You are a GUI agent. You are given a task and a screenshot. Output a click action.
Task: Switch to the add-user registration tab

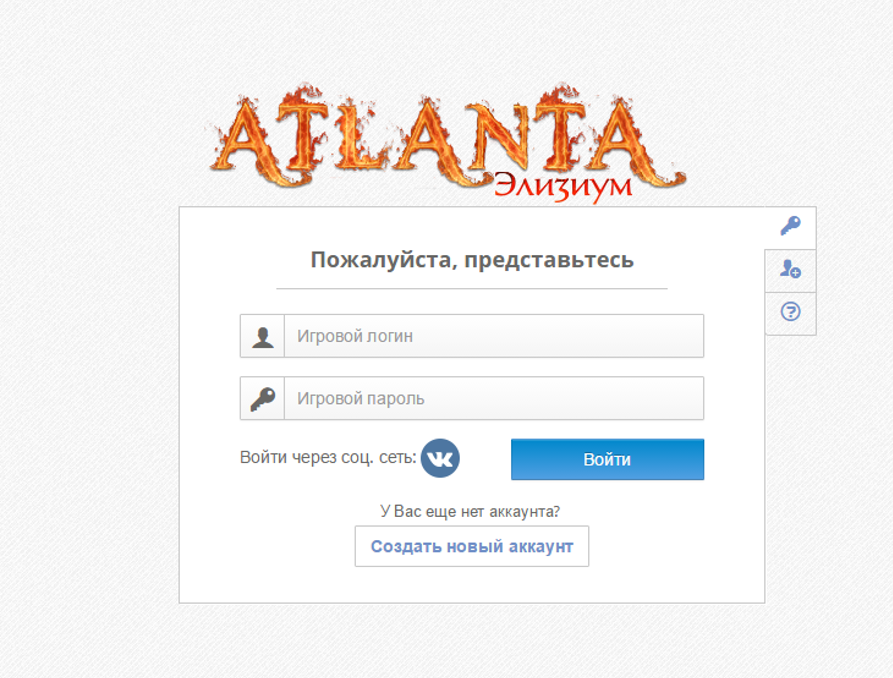click(790, 269)
